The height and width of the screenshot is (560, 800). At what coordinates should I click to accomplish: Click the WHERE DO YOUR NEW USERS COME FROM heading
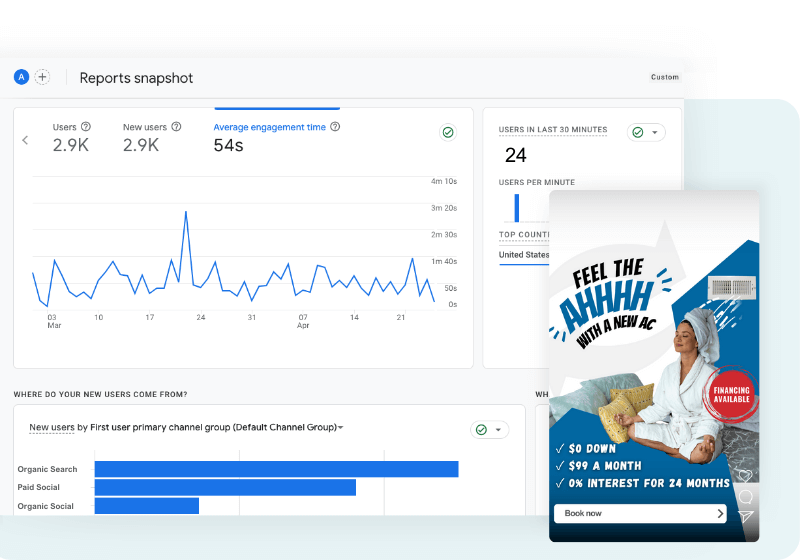[101, 394]
